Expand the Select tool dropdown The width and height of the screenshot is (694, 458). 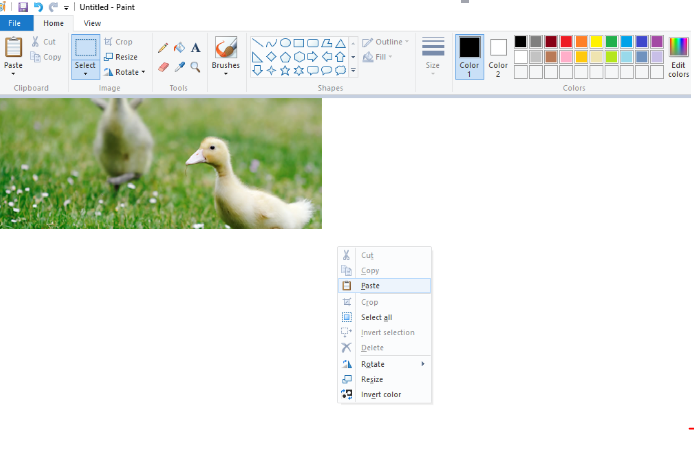pyautogui.click(x=85, y=74)
